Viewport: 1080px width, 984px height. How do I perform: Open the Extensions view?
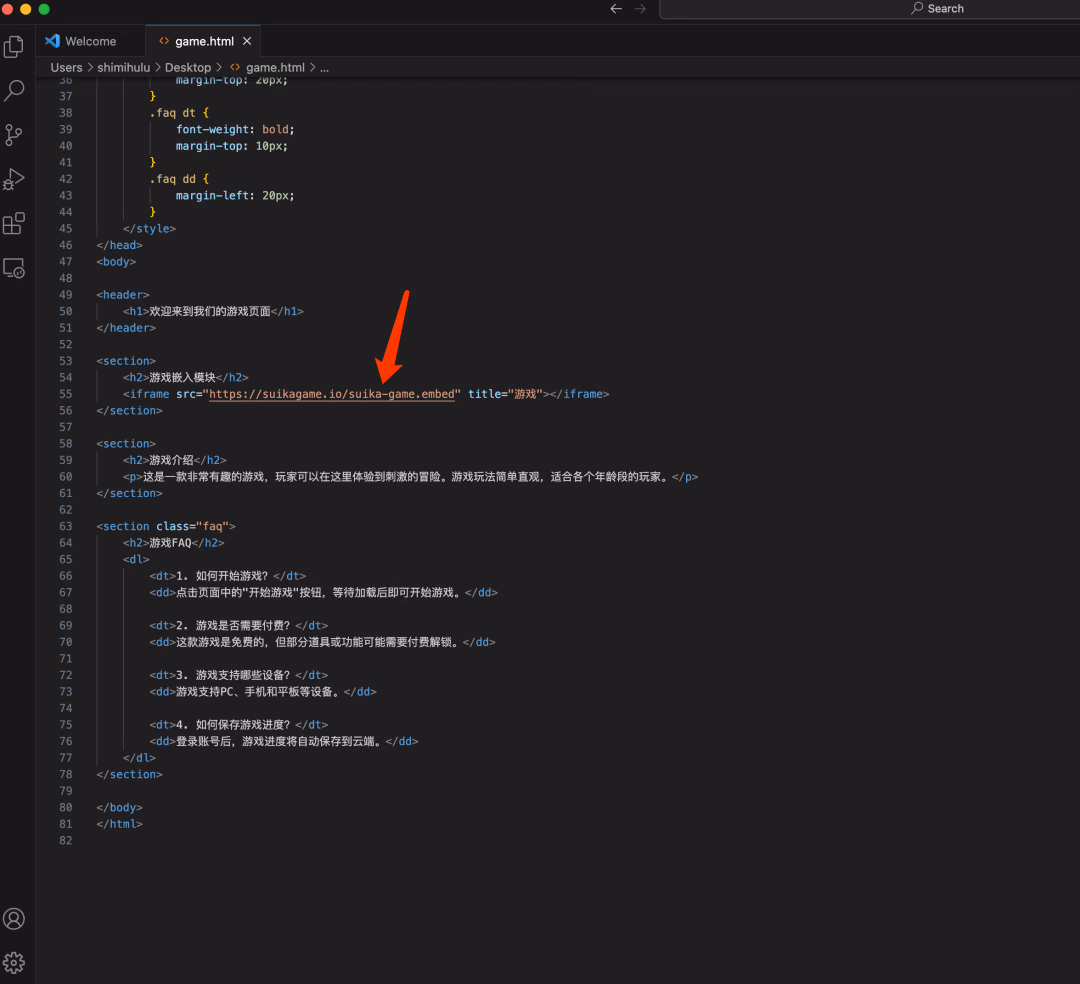14,223
